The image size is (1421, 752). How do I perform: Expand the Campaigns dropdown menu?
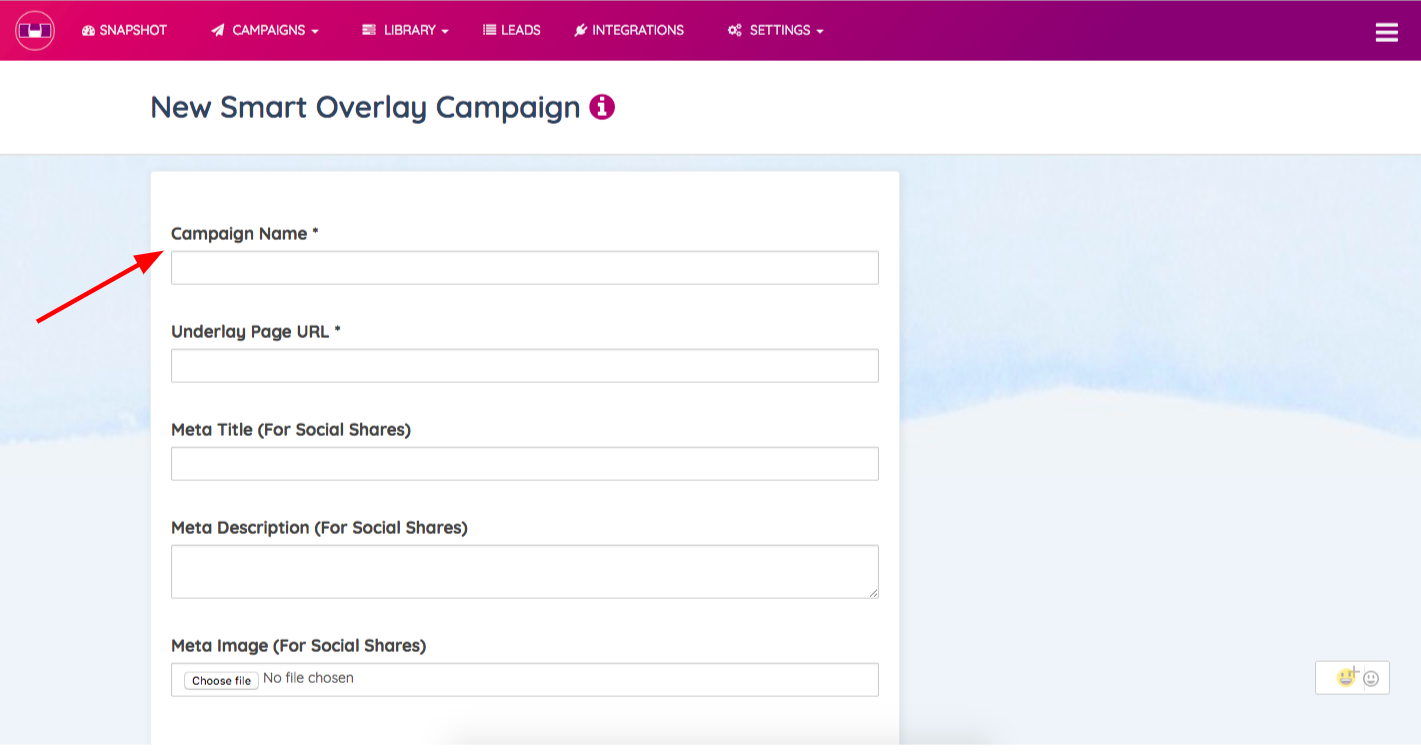(265, 30)
